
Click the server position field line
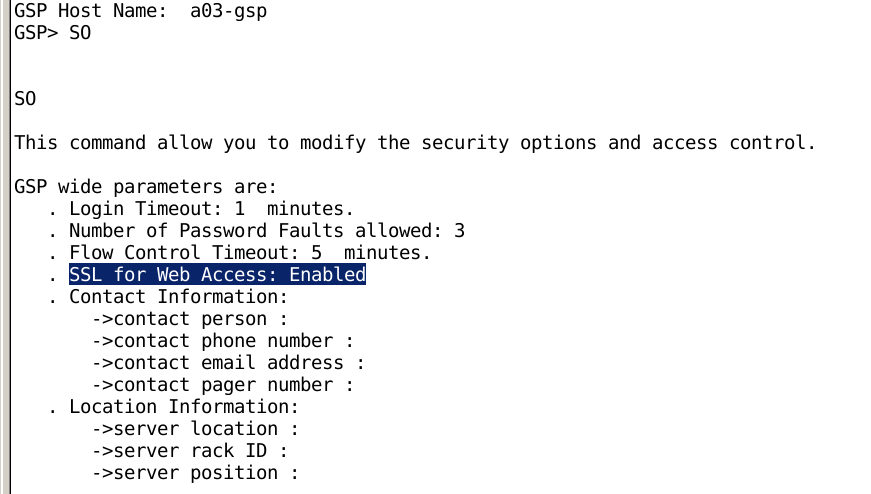tap(195, 473)
